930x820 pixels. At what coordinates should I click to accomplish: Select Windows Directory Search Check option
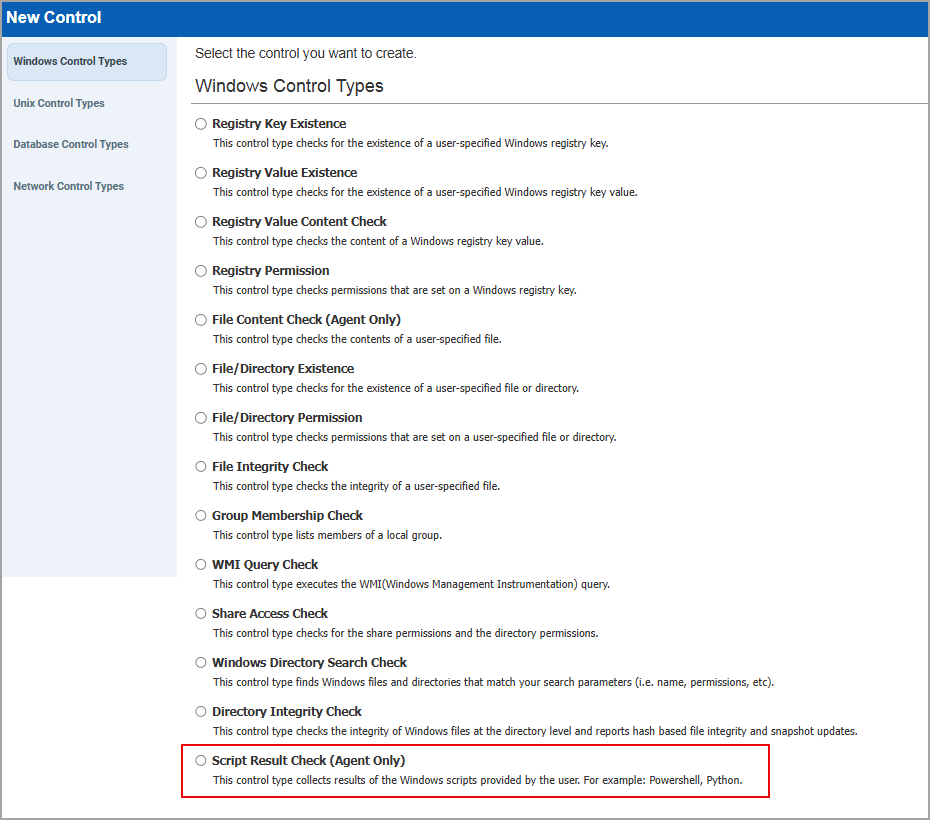pos(201,663)
